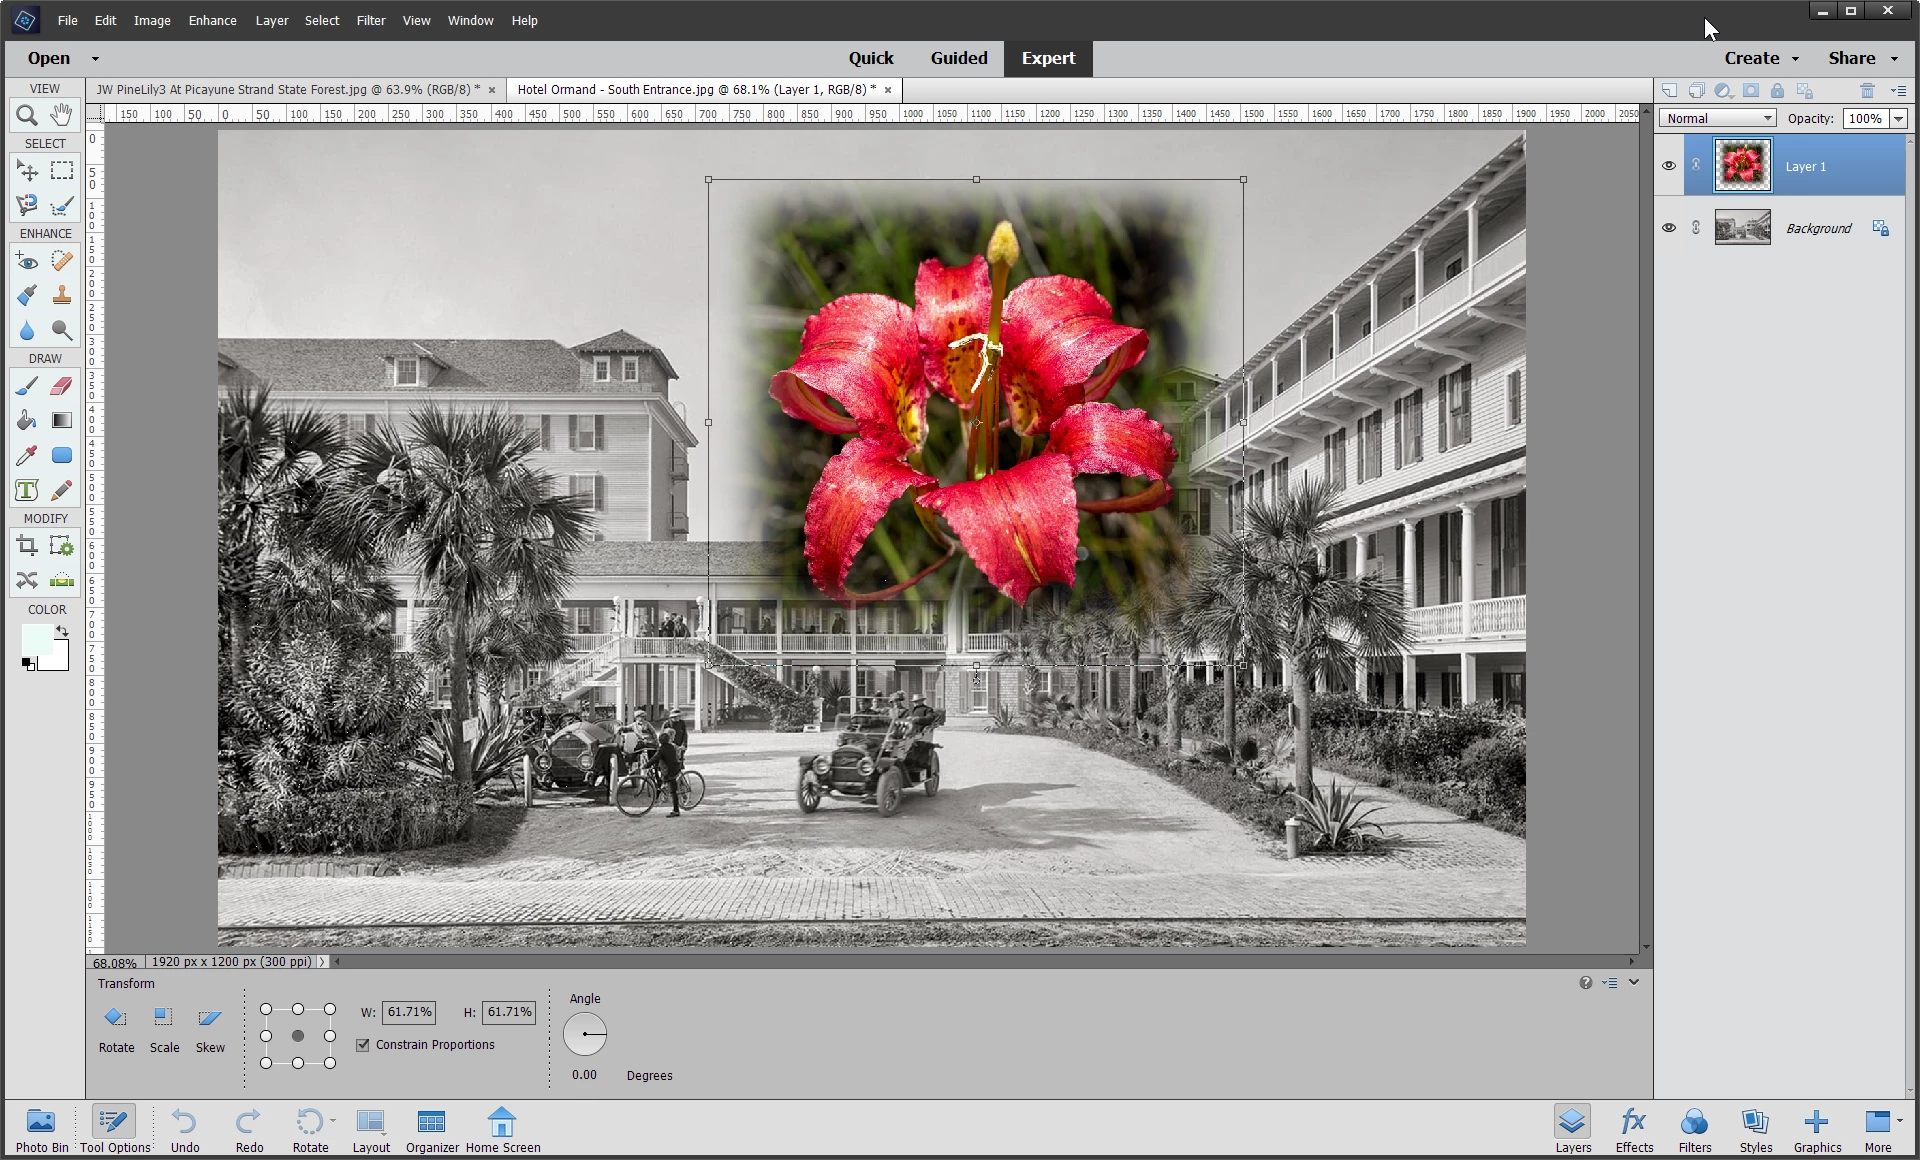Click the foreground color swatch
The width and height of the screenshot is (1920, 1160).
pos(37,640)
